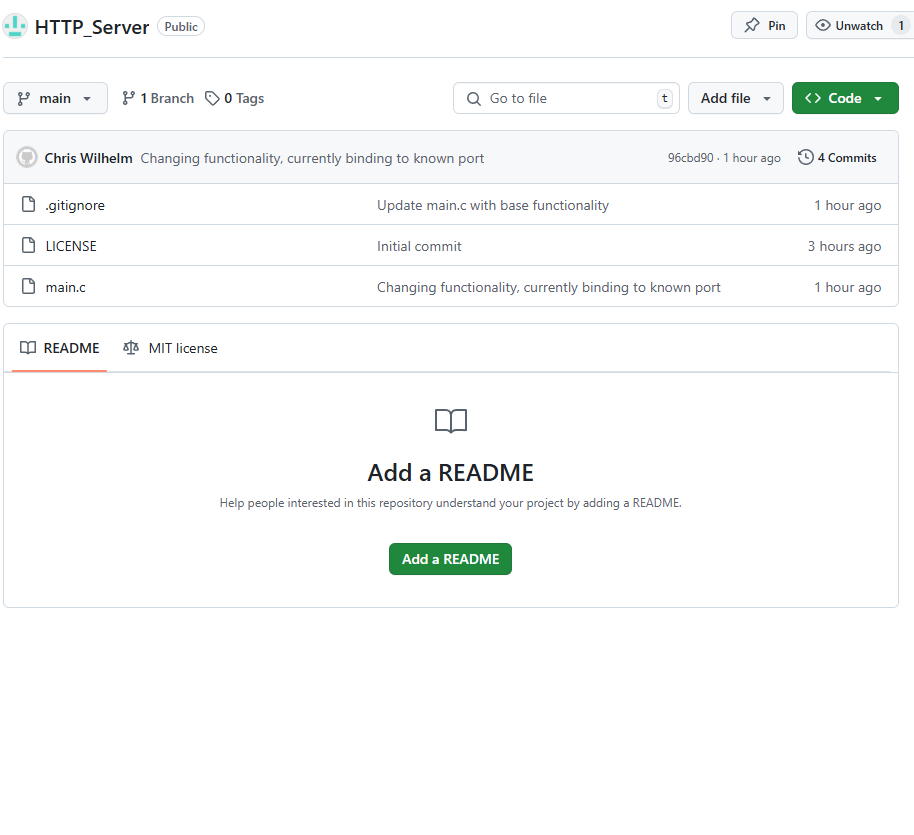The height and width of the screenshot is (835, 914).
Task: Click the .gitignore file icon
Action: (x=28, y=205)
